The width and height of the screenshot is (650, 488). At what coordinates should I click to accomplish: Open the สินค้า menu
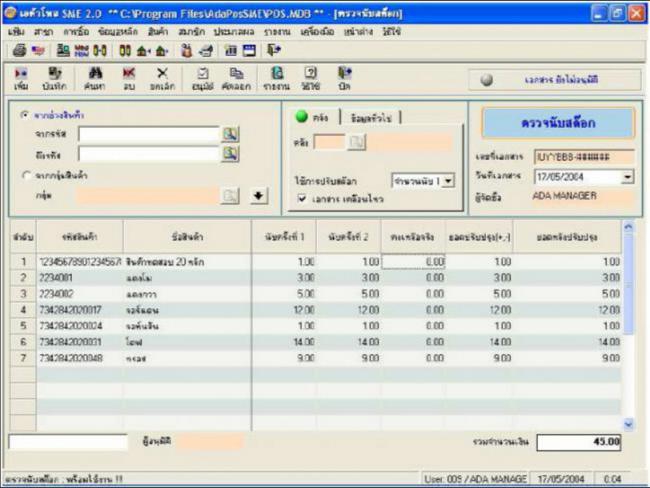tap(158, 32)
